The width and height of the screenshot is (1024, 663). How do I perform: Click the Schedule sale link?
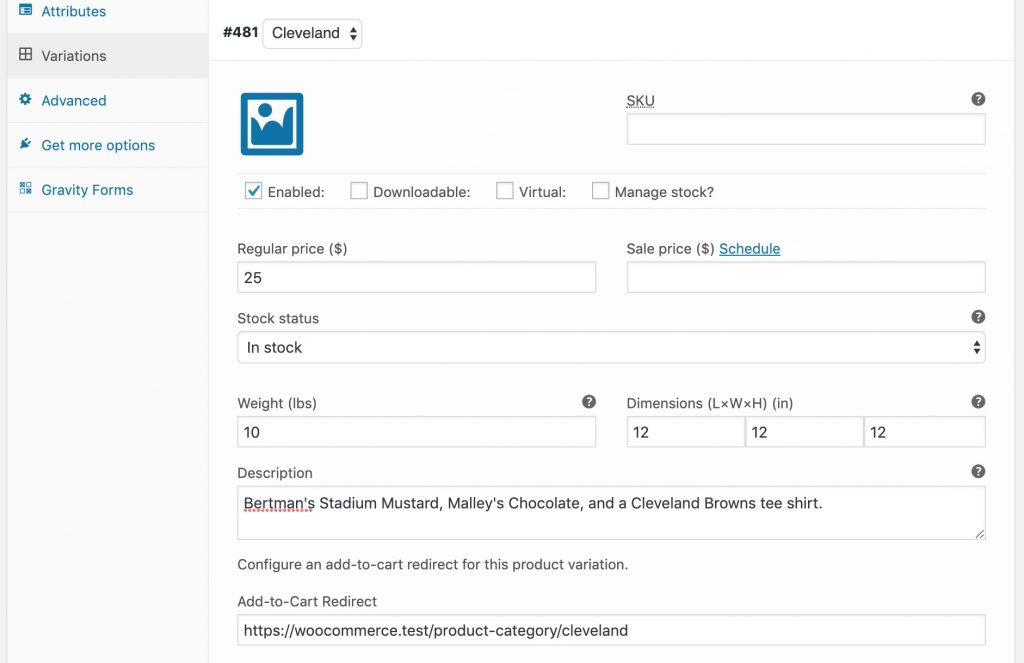tap(750, 249)
